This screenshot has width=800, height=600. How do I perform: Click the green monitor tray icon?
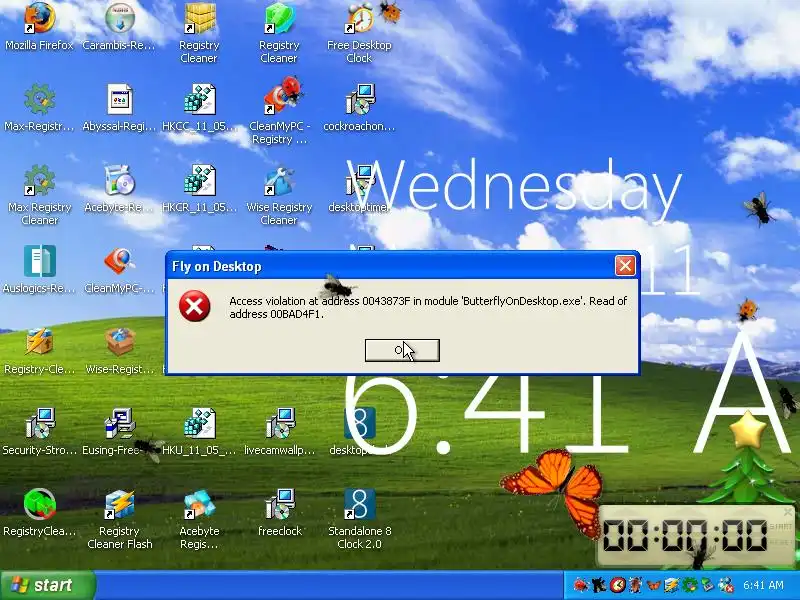708,585
